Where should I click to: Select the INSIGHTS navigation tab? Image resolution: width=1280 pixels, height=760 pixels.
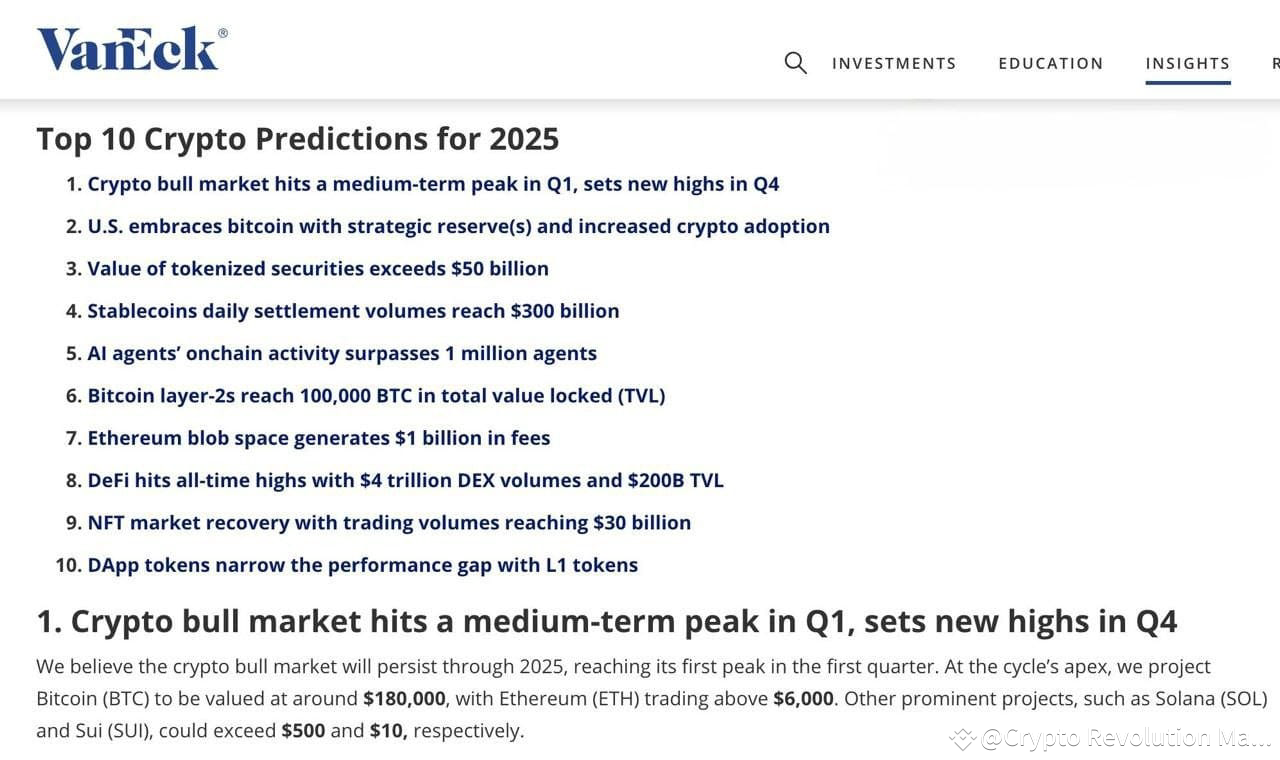point(1187,62)
